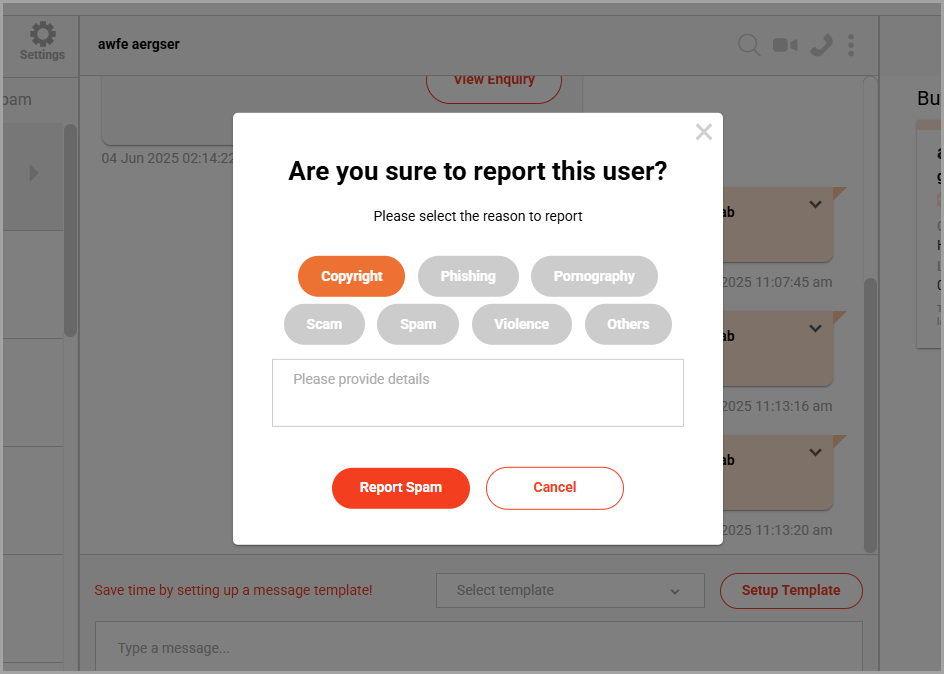Pick the Scam reason chip
The height and width of the screenshot is (674, 944).
(324, 324)
